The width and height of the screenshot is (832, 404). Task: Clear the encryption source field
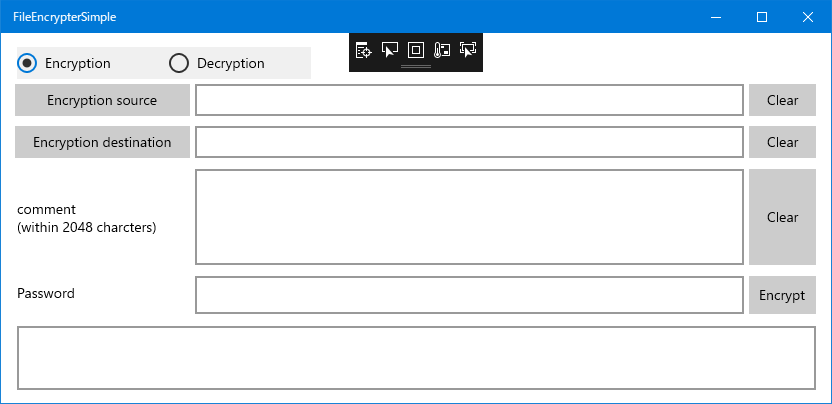(x=782, y=100)
